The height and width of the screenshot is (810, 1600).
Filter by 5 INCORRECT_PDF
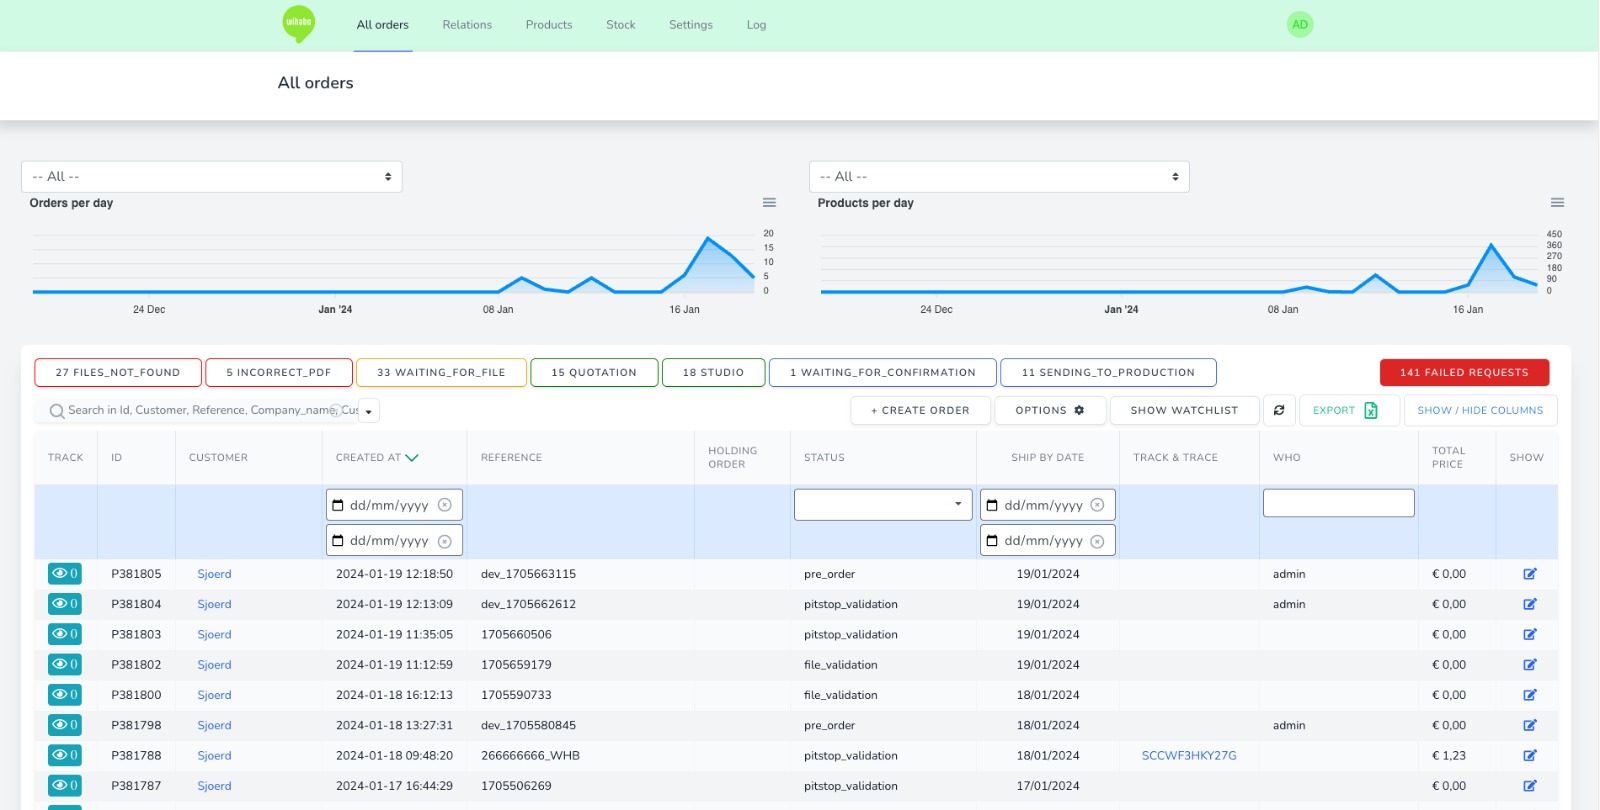point(279,372)
